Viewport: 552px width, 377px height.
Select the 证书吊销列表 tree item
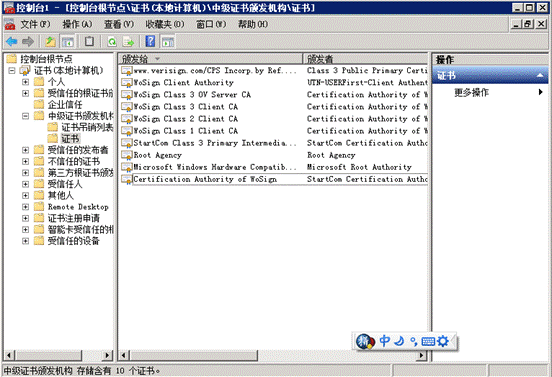coord(87,127)
